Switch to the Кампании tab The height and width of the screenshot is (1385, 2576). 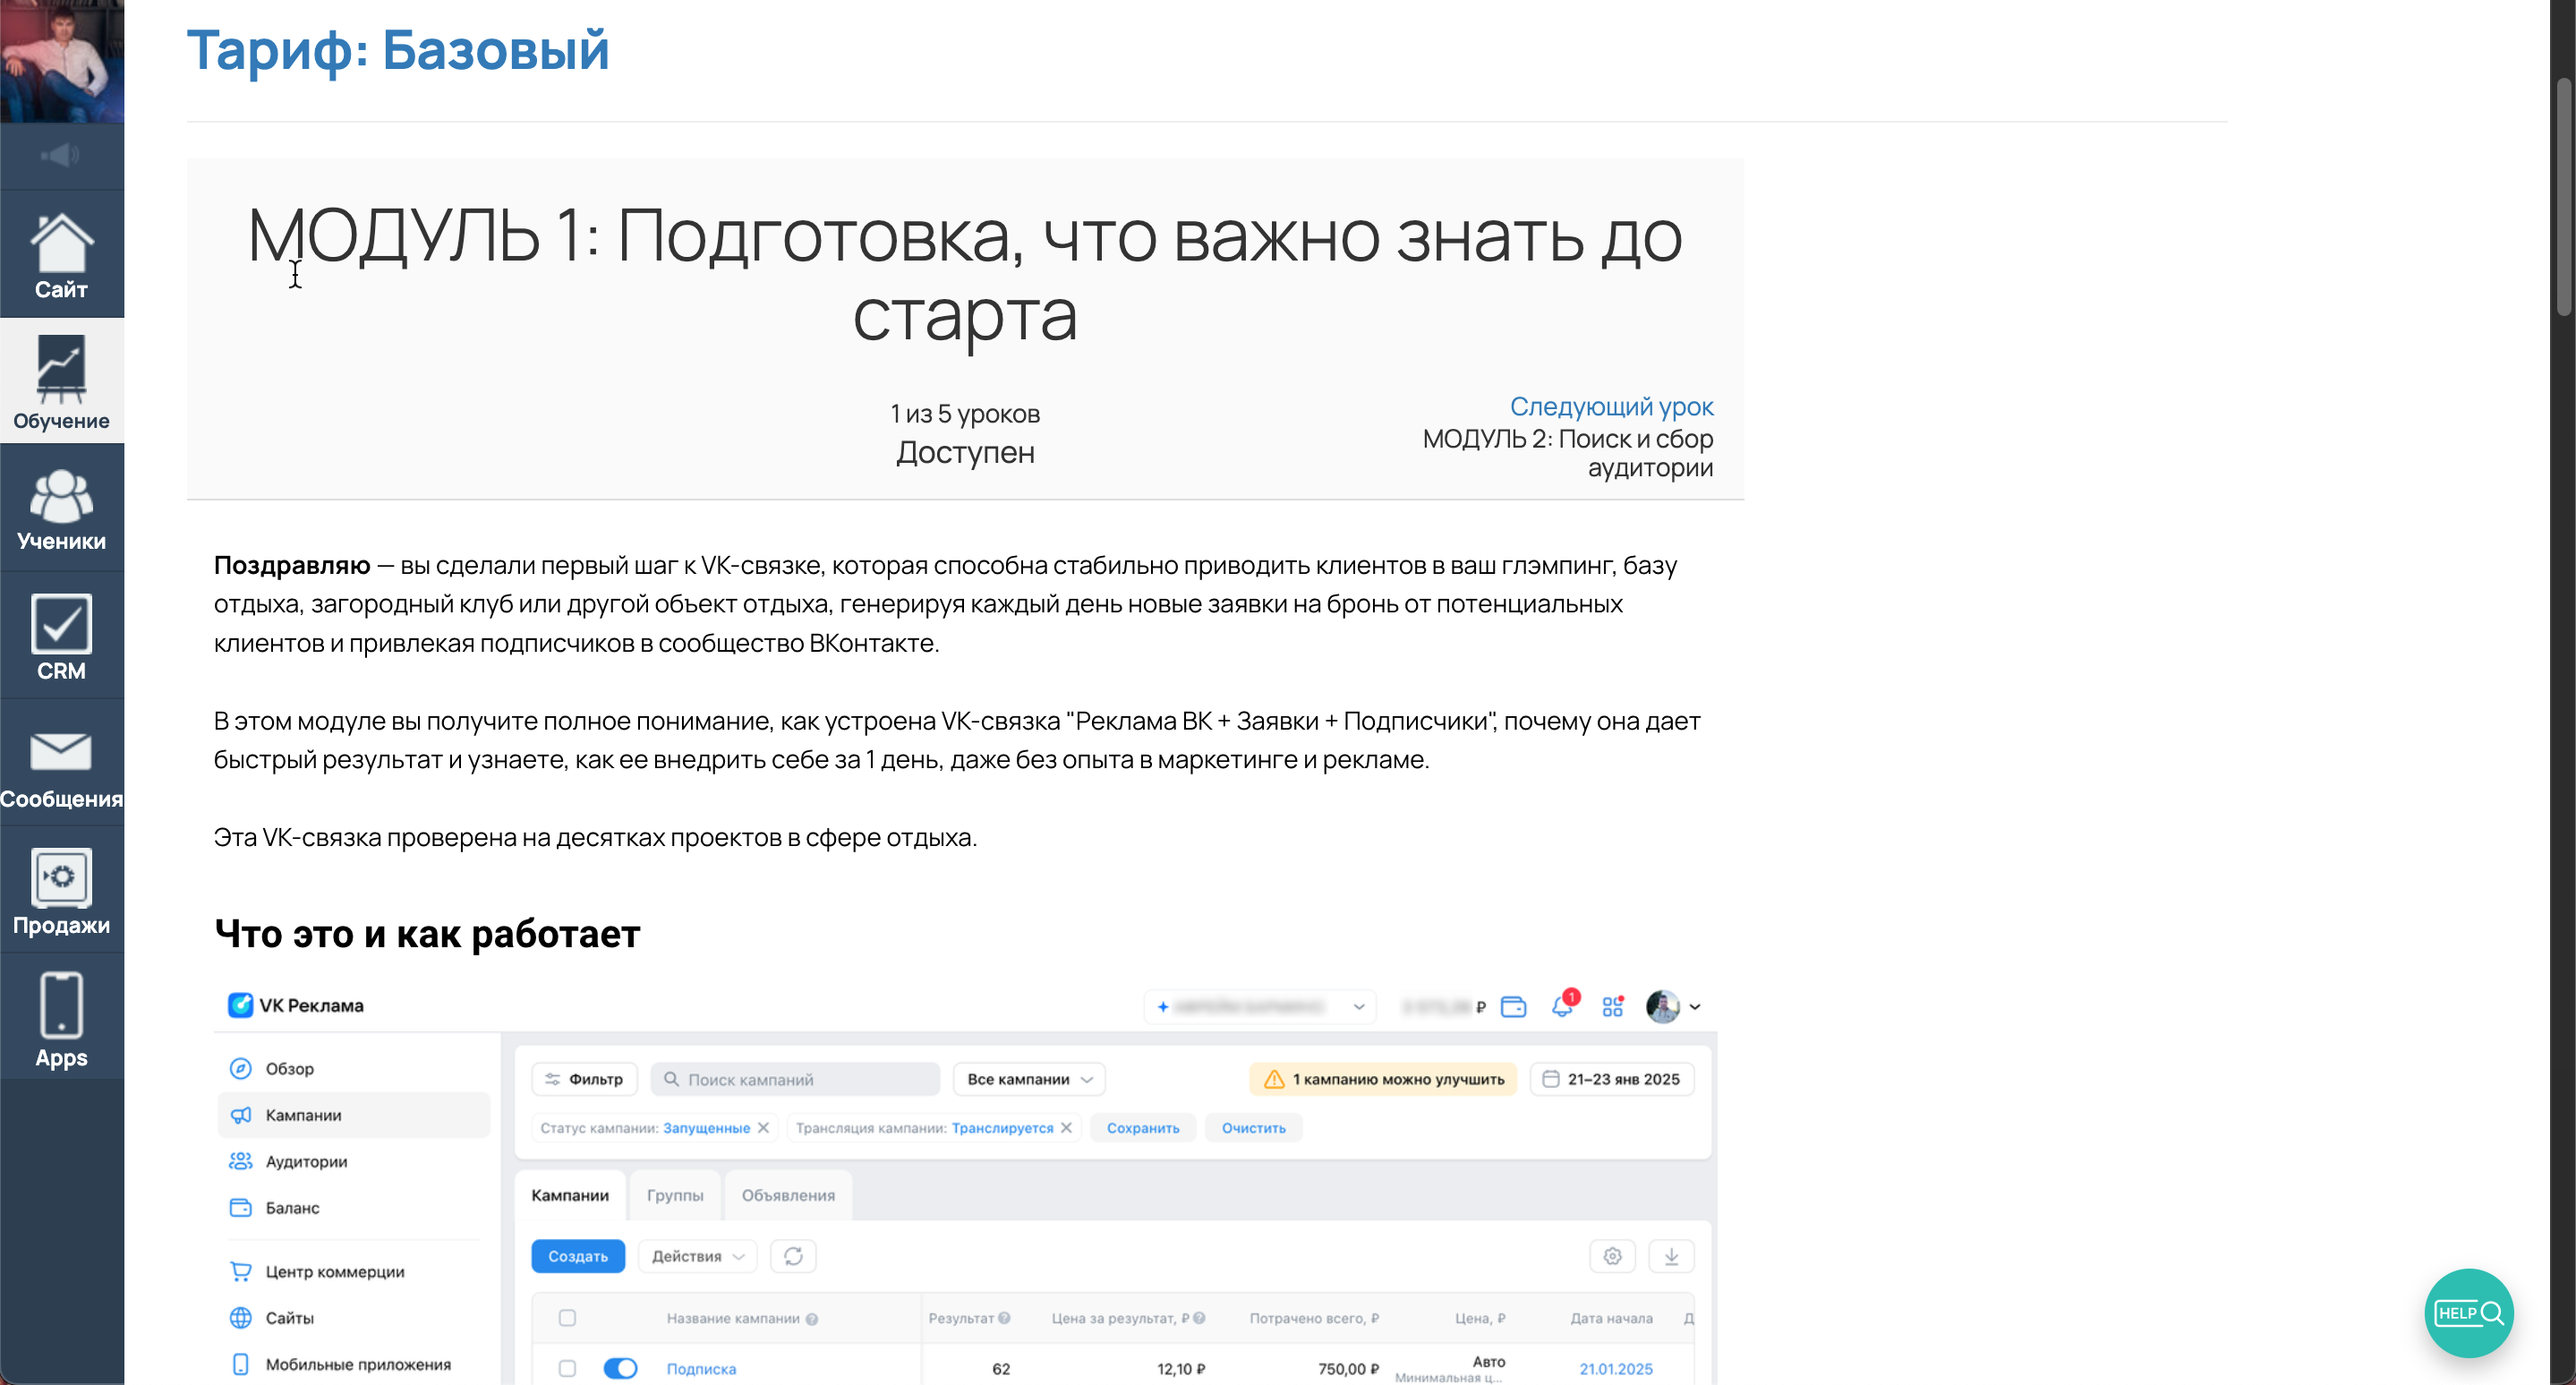coord(570,1195)
